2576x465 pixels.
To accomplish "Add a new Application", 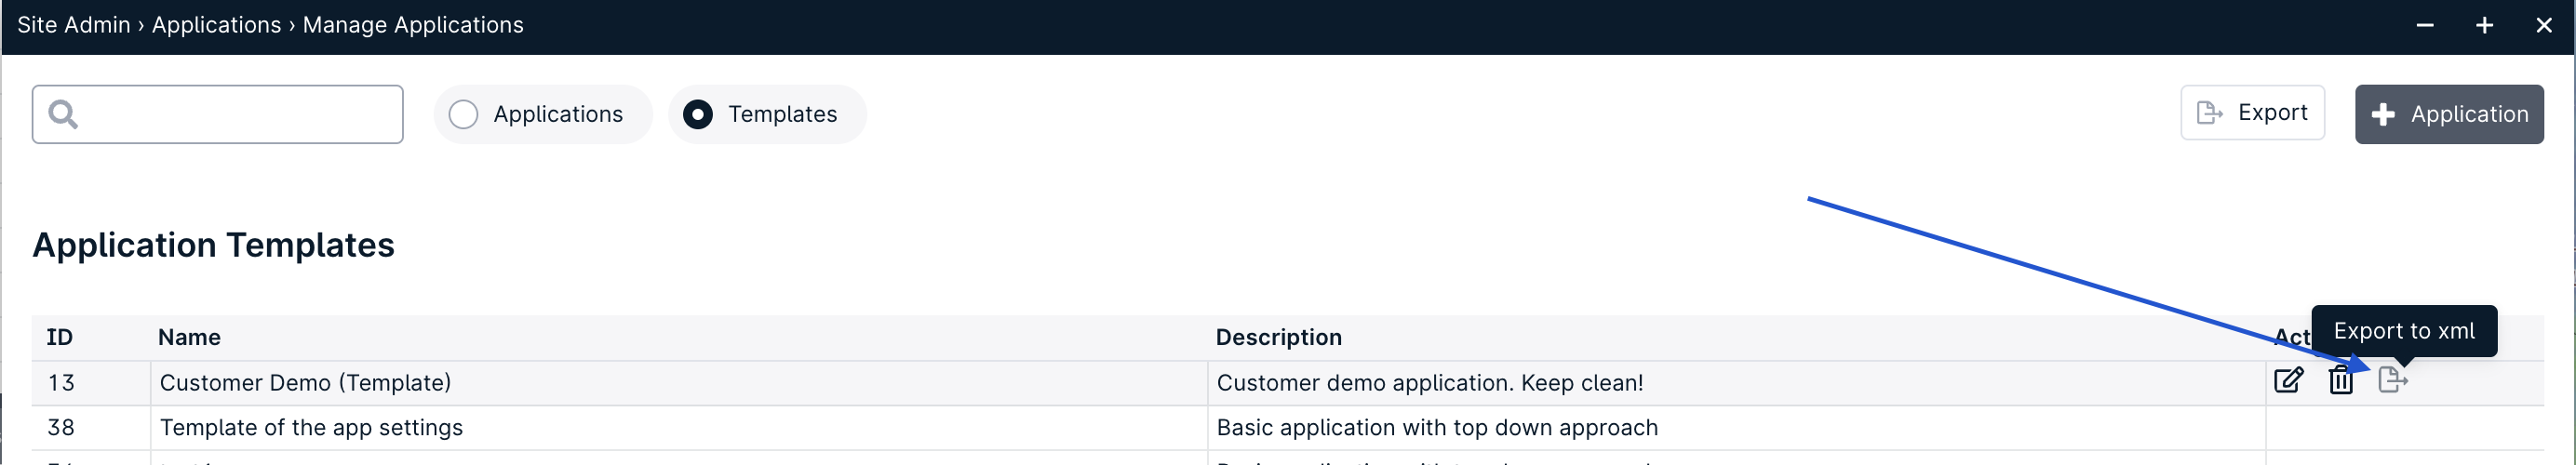I will pos(2449,114).
